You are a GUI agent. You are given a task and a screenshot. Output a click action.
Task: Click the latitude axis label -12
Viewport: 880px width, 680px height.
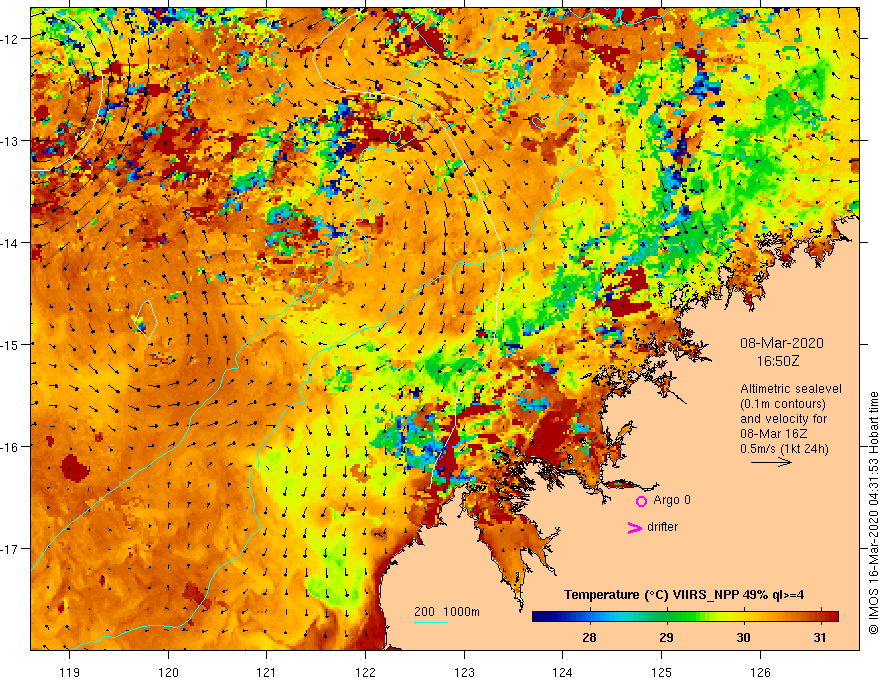click(11, 39)
